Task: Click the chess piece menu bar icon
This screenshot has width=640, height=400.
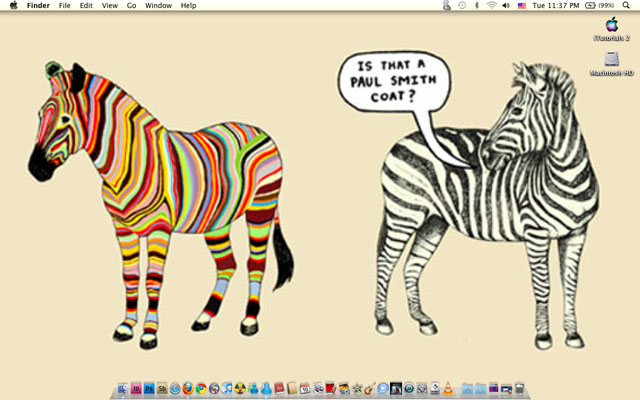Action: 447,5
